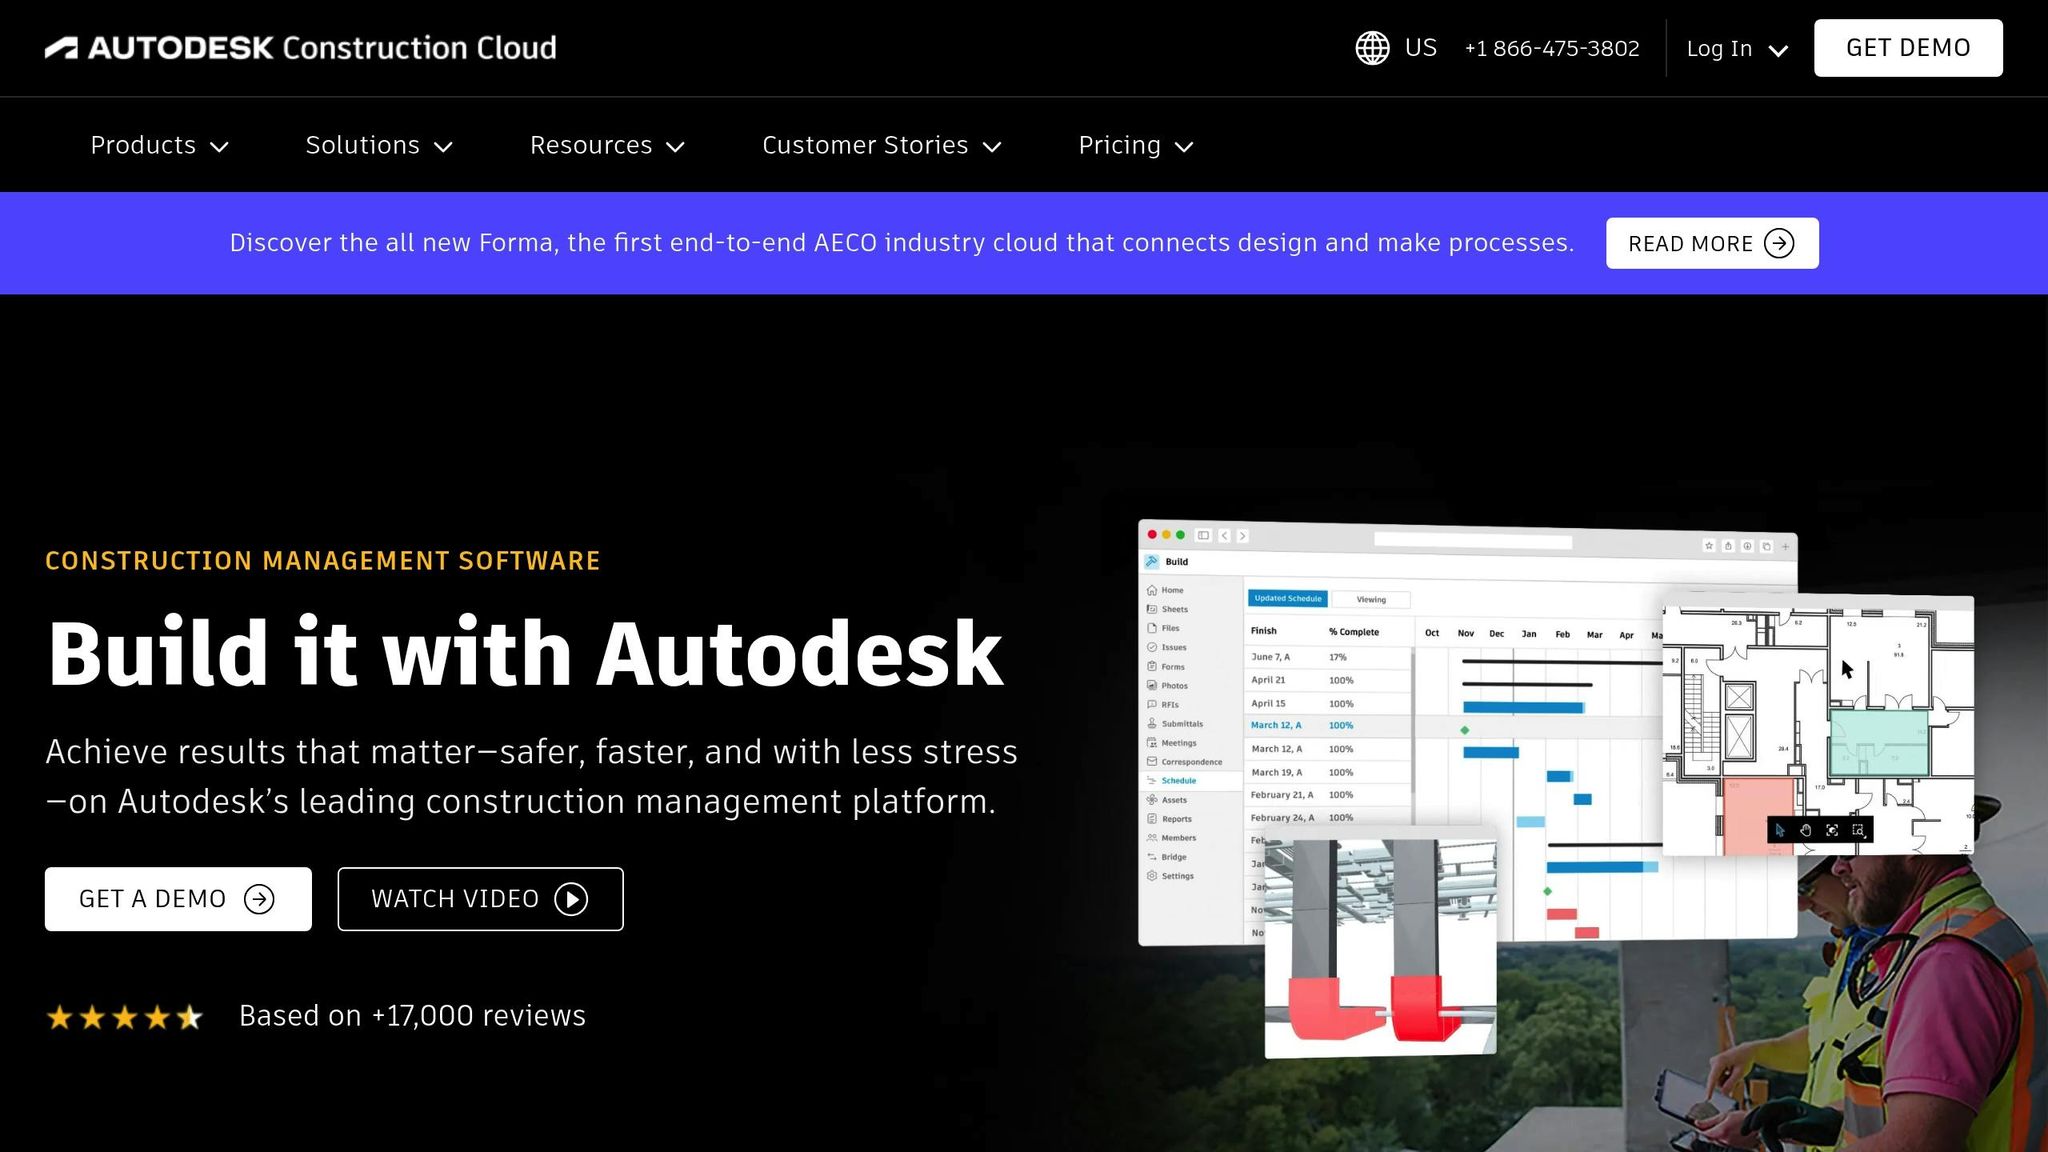Expand the Log In dropdown

click(x=1736, y=49)
